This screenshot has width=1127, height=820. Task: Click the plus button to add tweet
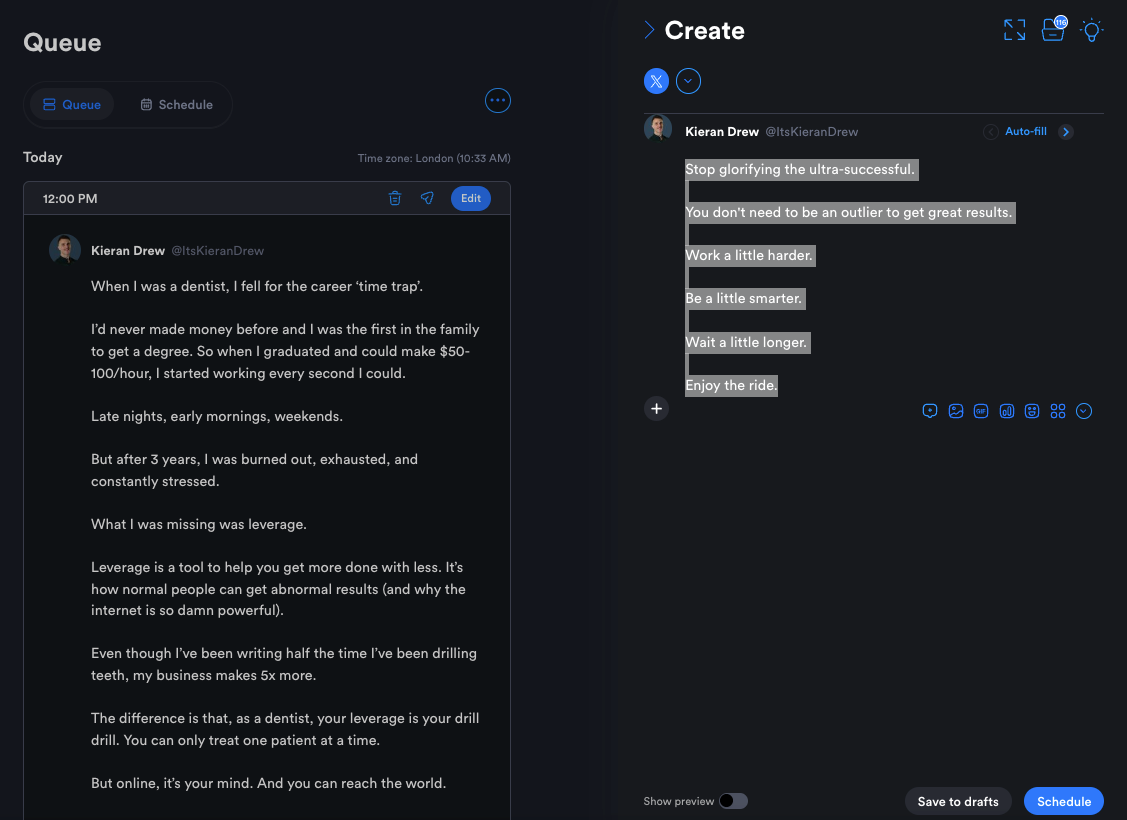656,408
